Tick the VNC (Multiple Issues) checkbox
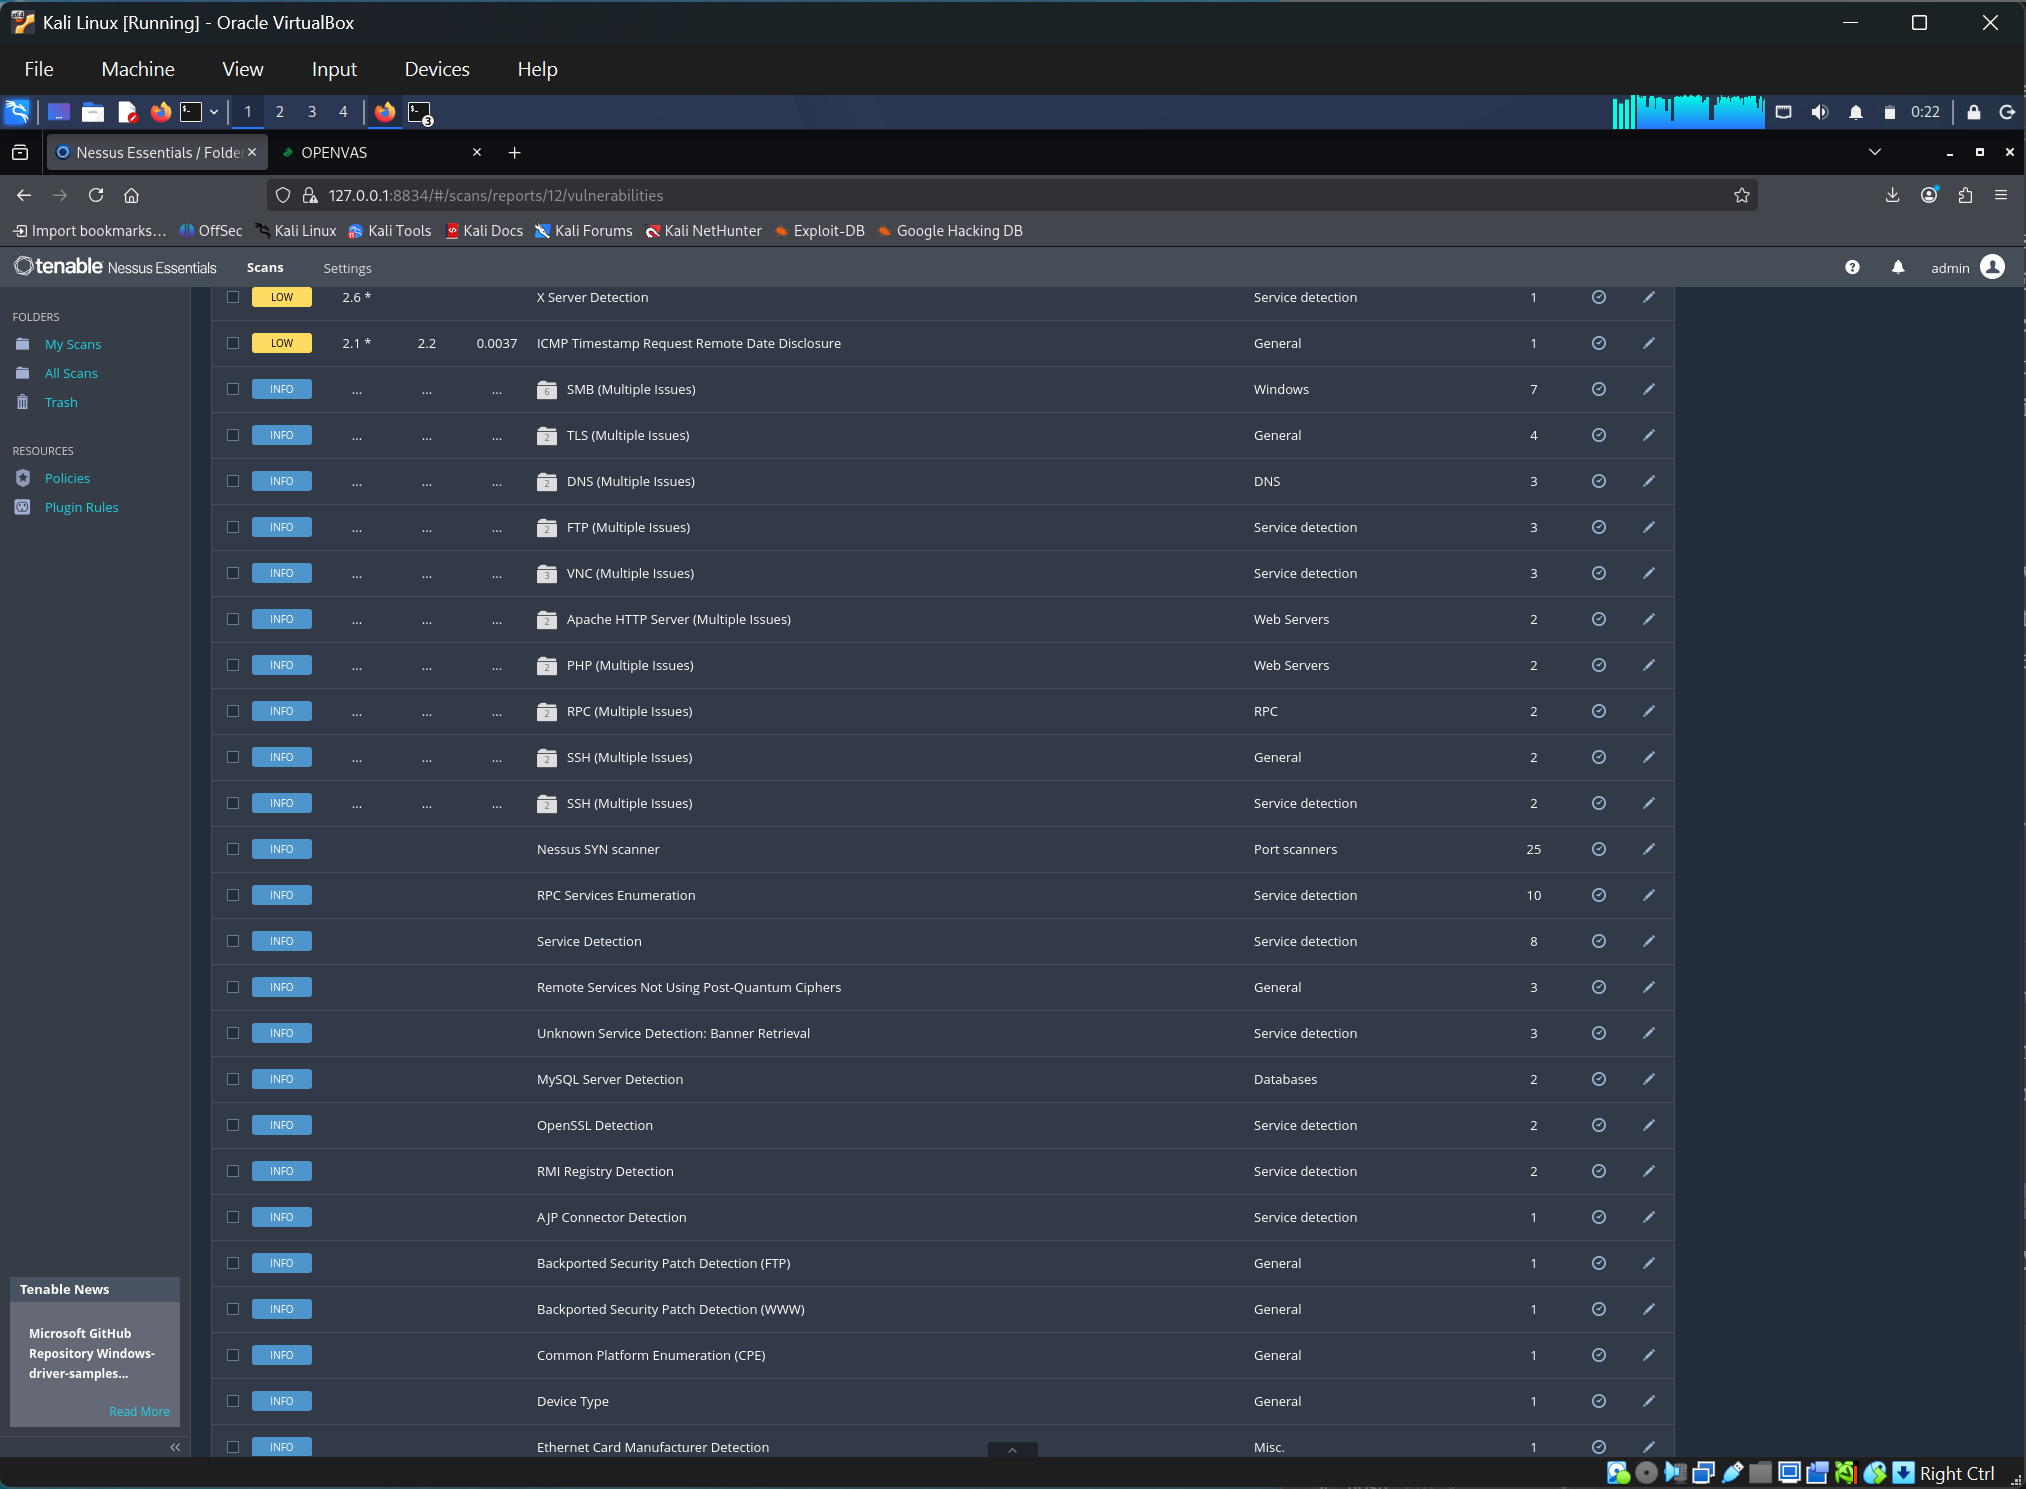The width and height of the screenshot is (2026, 1489). tap(233, 573)
